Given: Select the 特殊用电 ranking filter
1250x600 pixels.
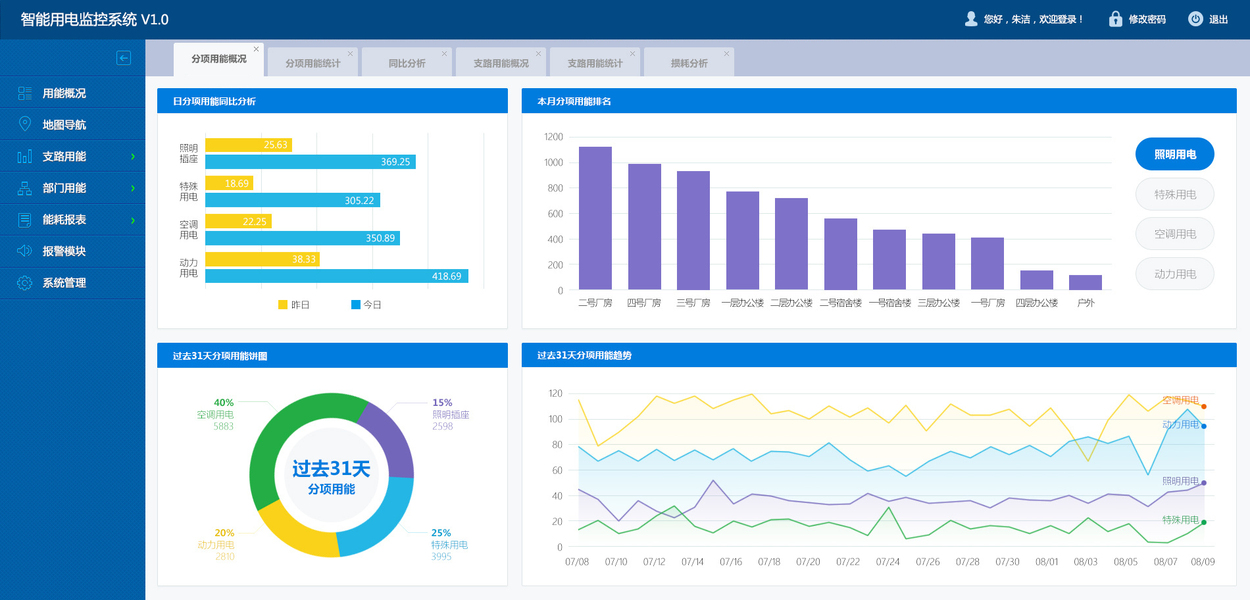Looking at the screenshot, I should pyautogui.click(x=1175, y=194).
